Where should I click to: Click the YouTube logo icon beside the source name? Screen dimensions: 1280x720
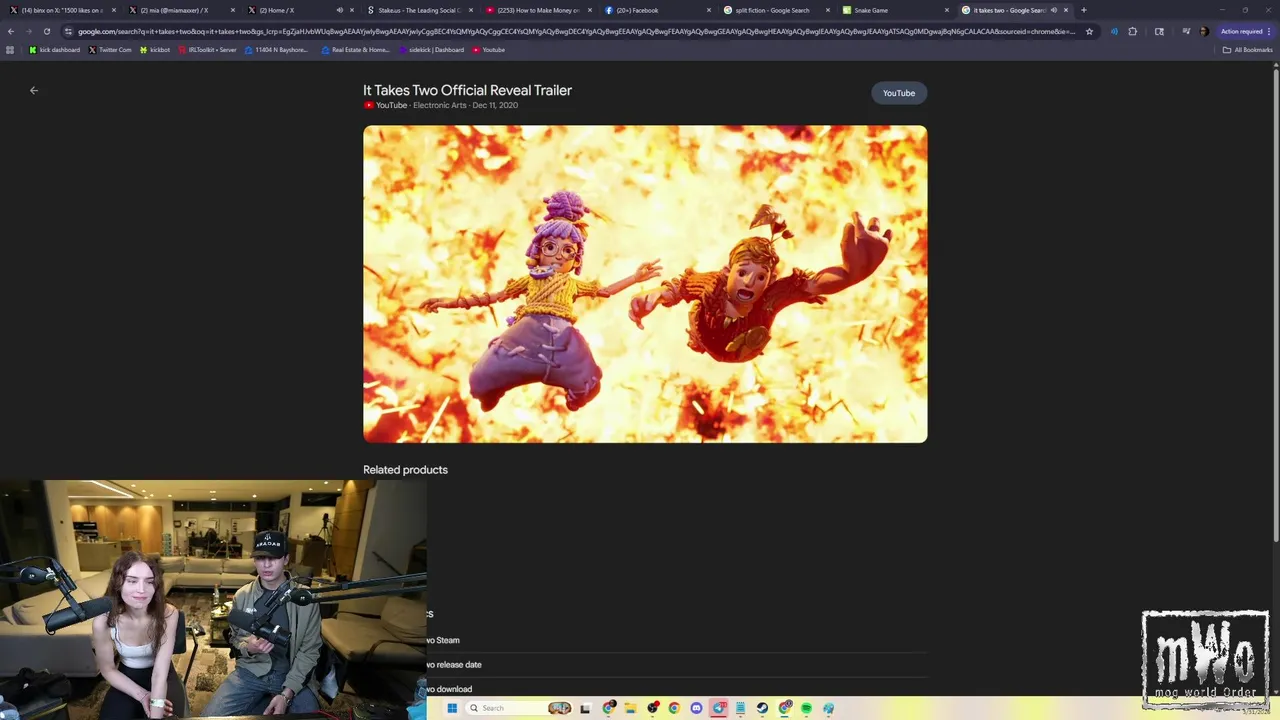click(x=368, y=105)
